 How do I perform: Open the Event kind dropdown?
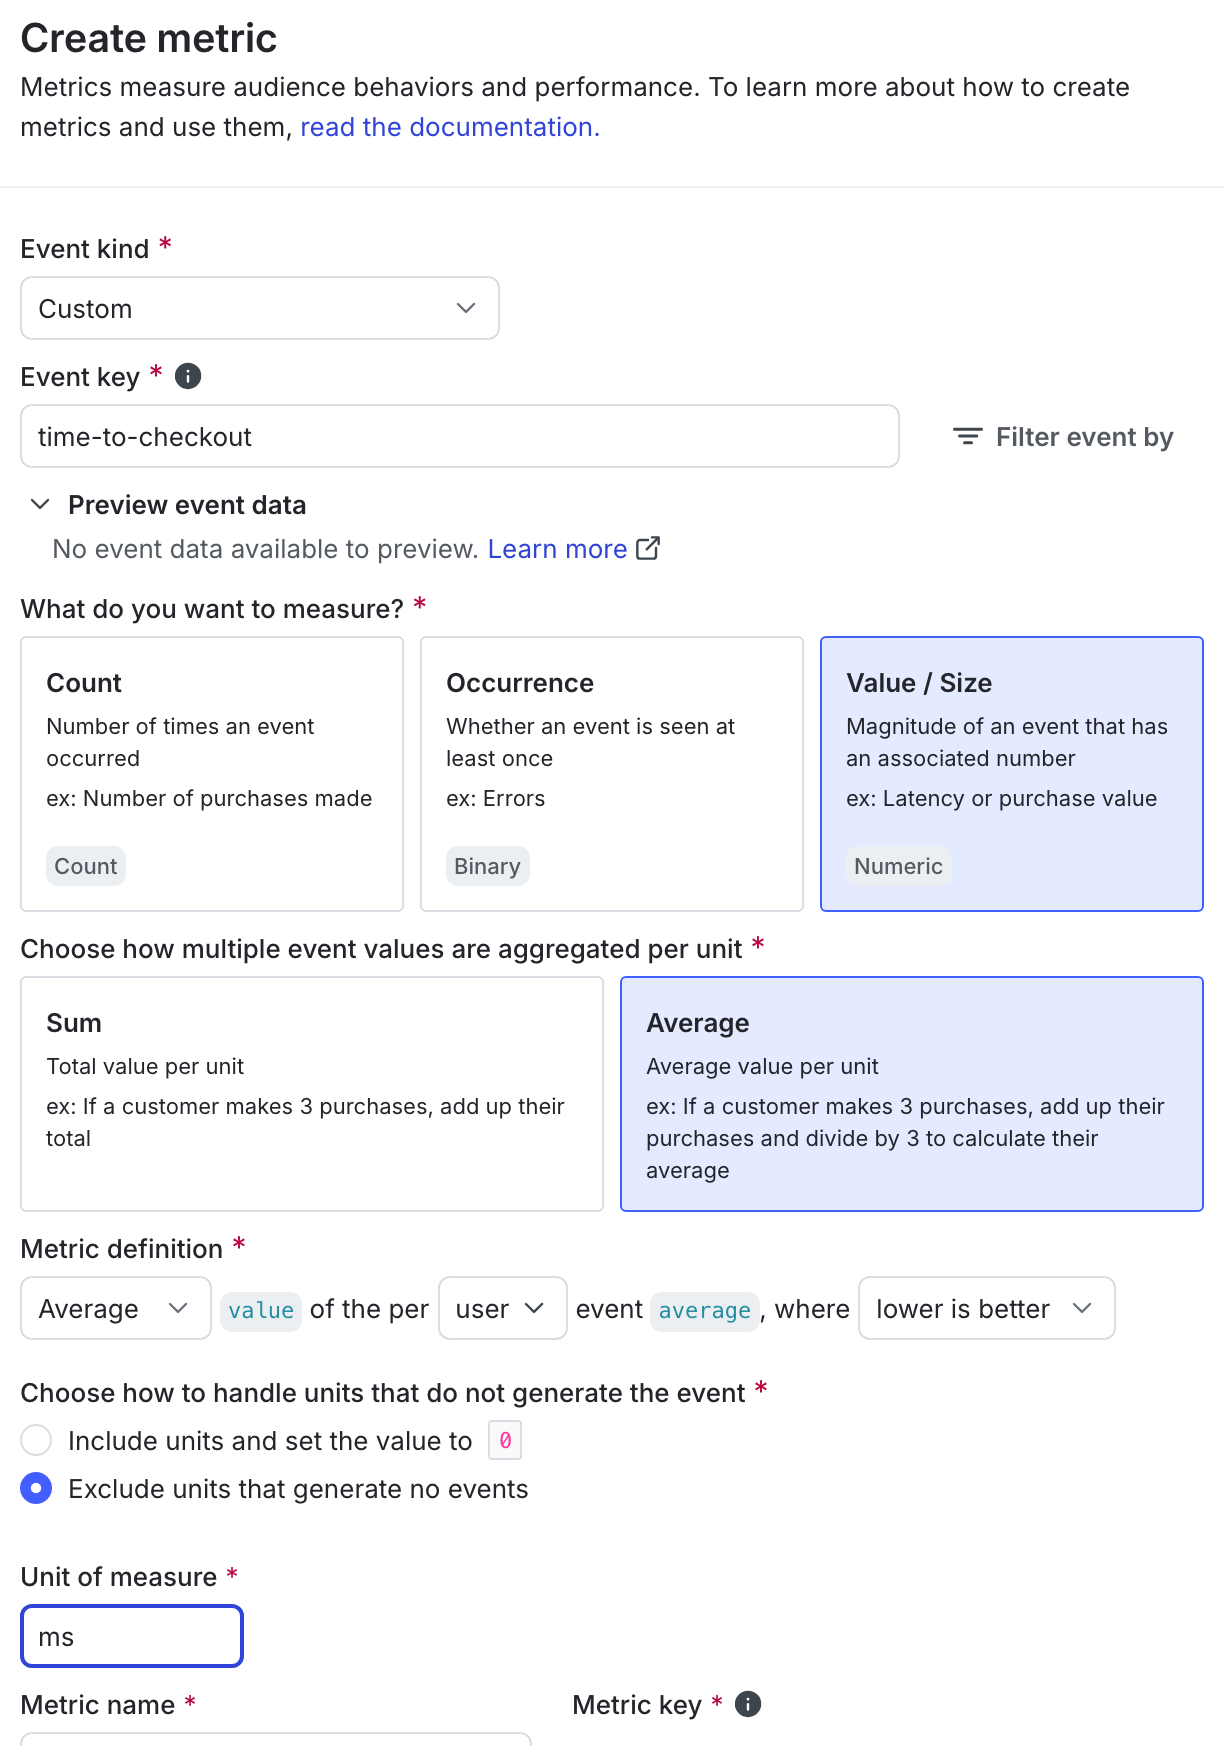click(259, 308)
